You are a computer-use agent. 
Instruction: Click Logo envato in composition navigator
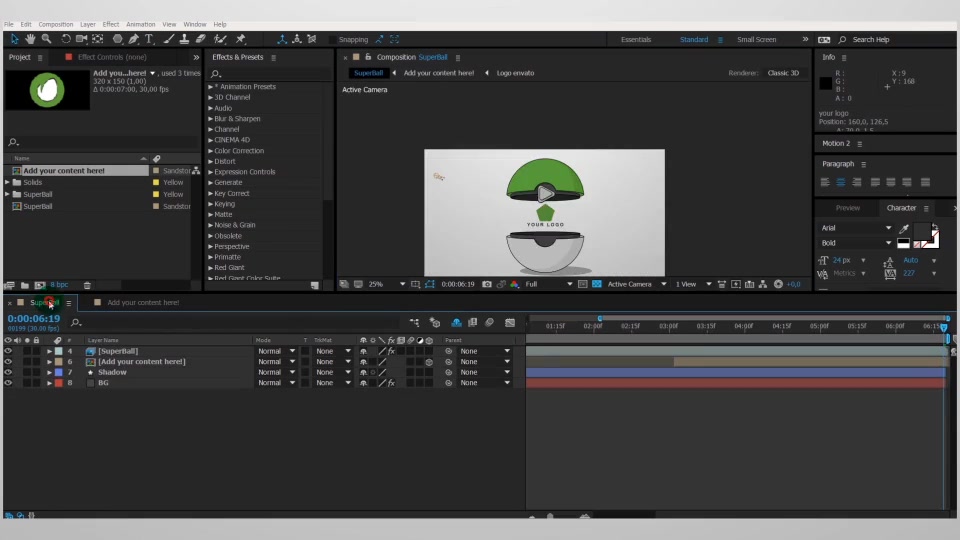click(515, 73)
